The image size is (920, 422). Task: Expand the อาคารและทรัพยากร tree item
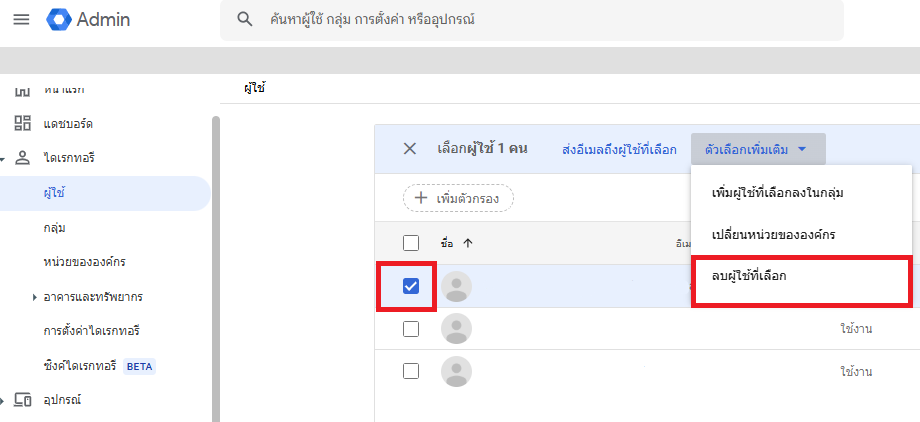point(35,297)
